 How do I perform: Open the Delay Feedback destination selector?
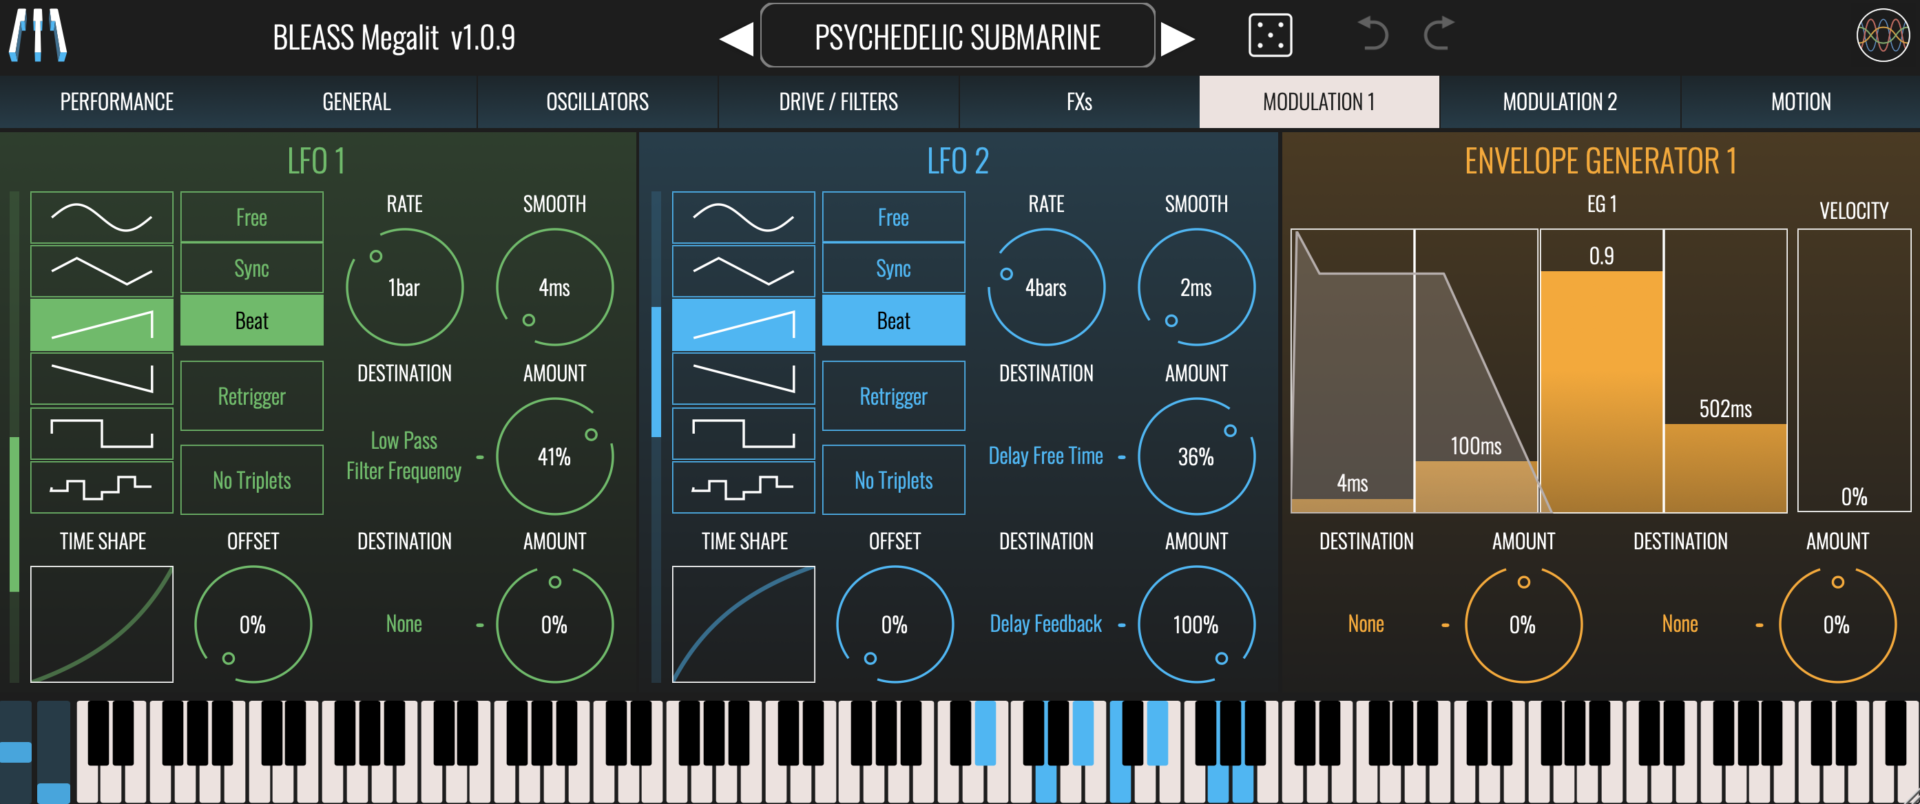1045,624
